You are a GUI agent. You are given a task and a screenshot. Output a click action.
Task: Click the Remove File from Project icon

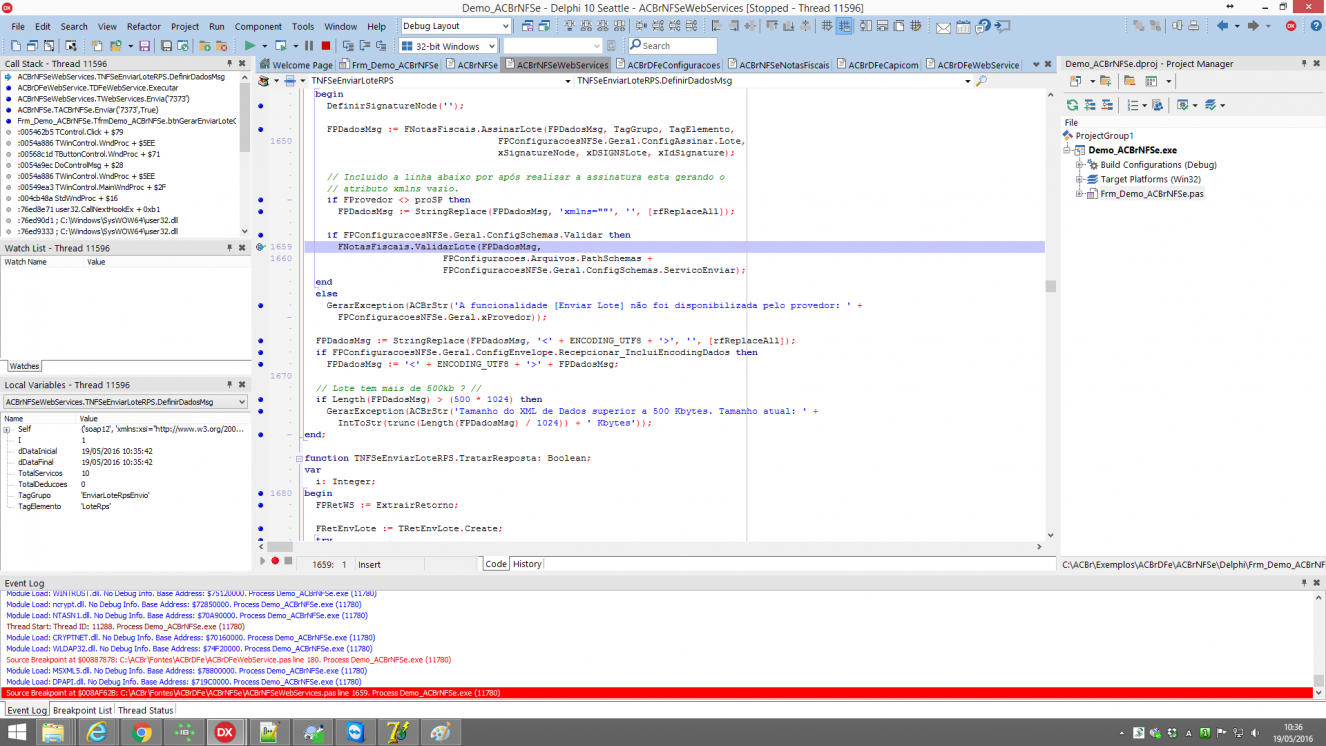(x=221, y=46)
